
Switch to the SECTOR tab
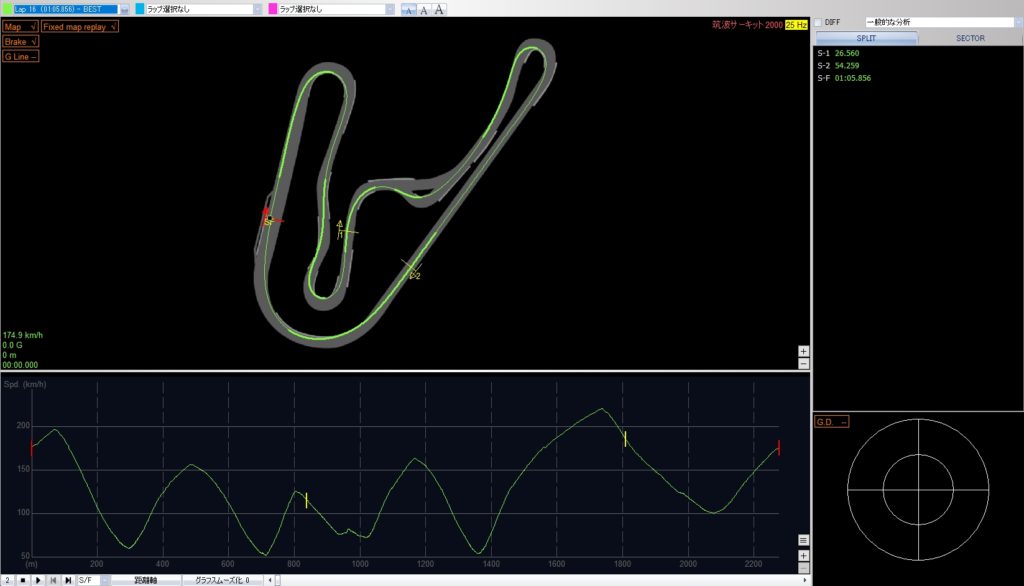pos(970,38)
